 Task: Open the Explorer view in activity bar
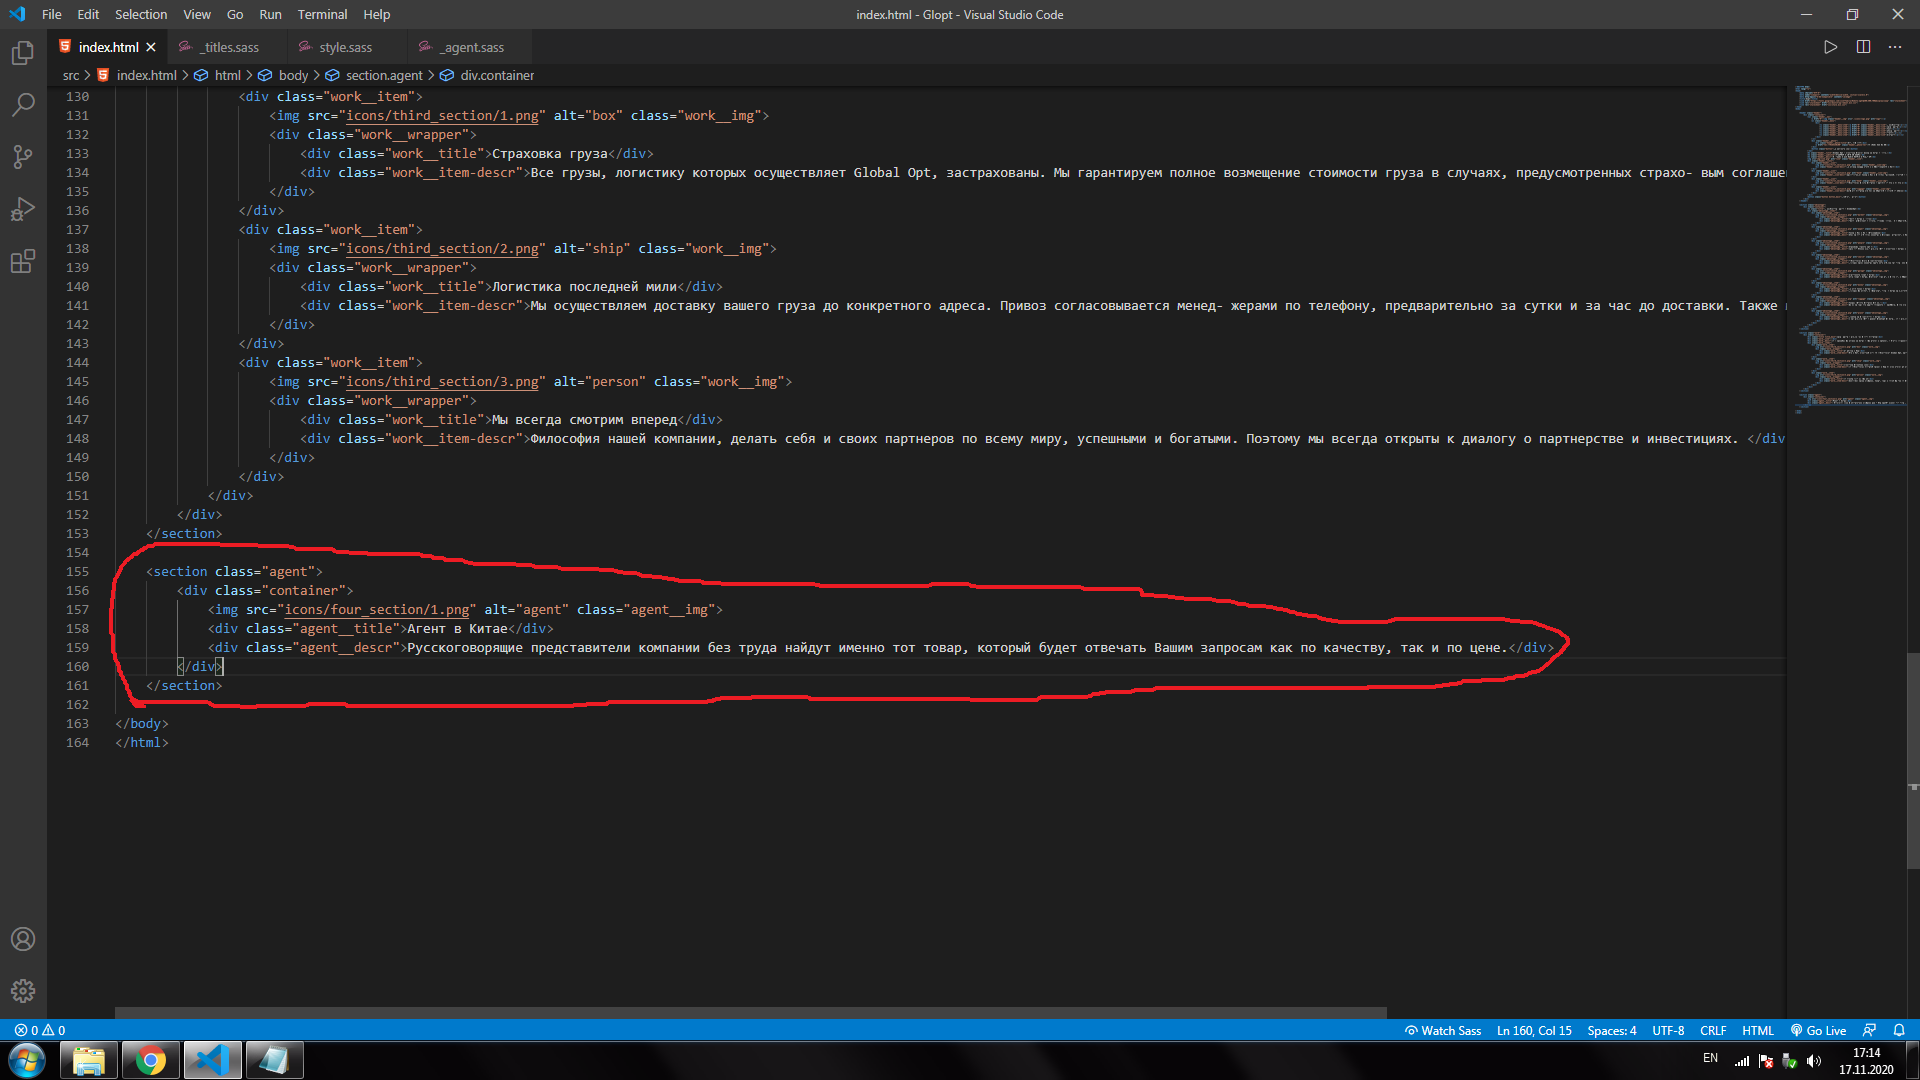tap(23, 52)
